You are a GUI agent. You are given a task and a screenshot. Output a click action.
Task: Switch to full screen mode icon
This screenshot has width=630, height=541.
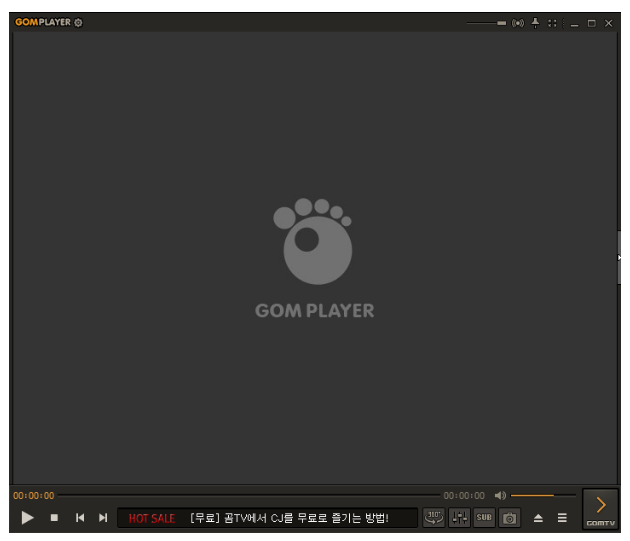point(552,23)
